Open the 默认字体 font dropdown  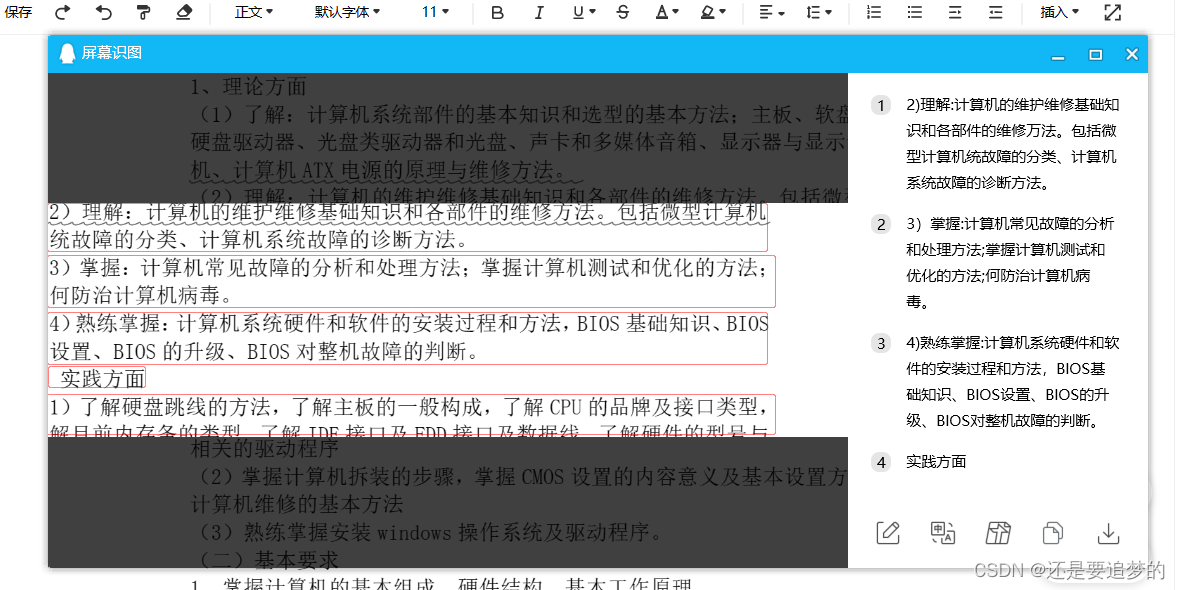click(347, 12)
